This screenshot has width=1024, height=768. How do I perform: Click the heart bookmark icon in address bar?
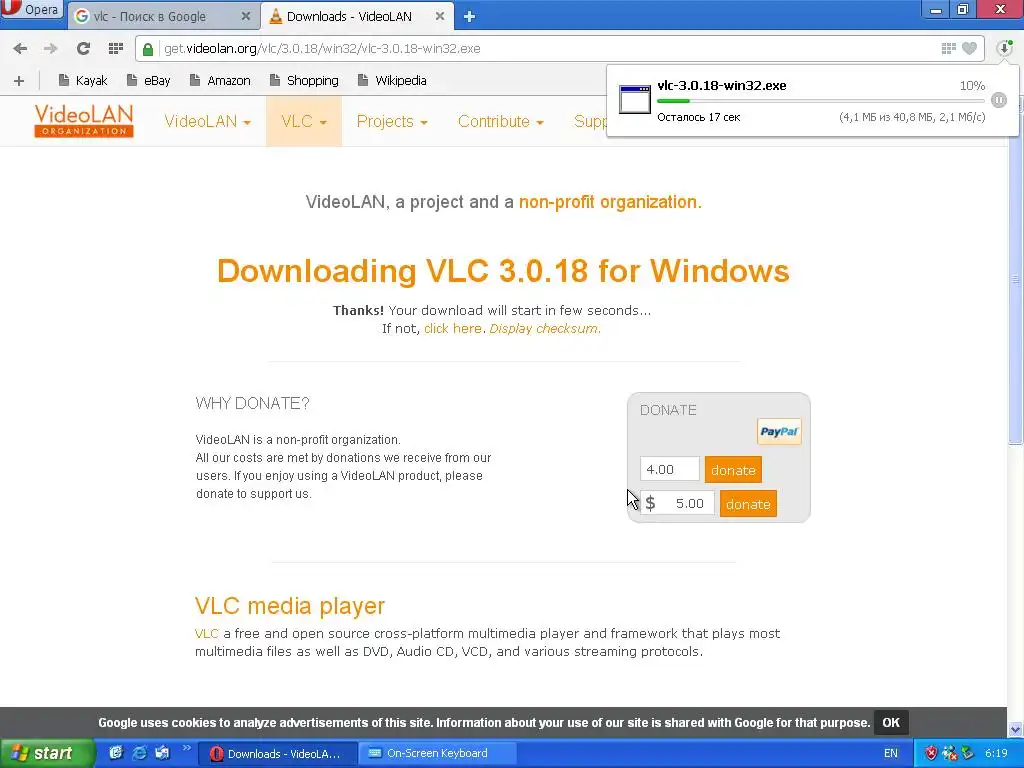click(970, 48)
